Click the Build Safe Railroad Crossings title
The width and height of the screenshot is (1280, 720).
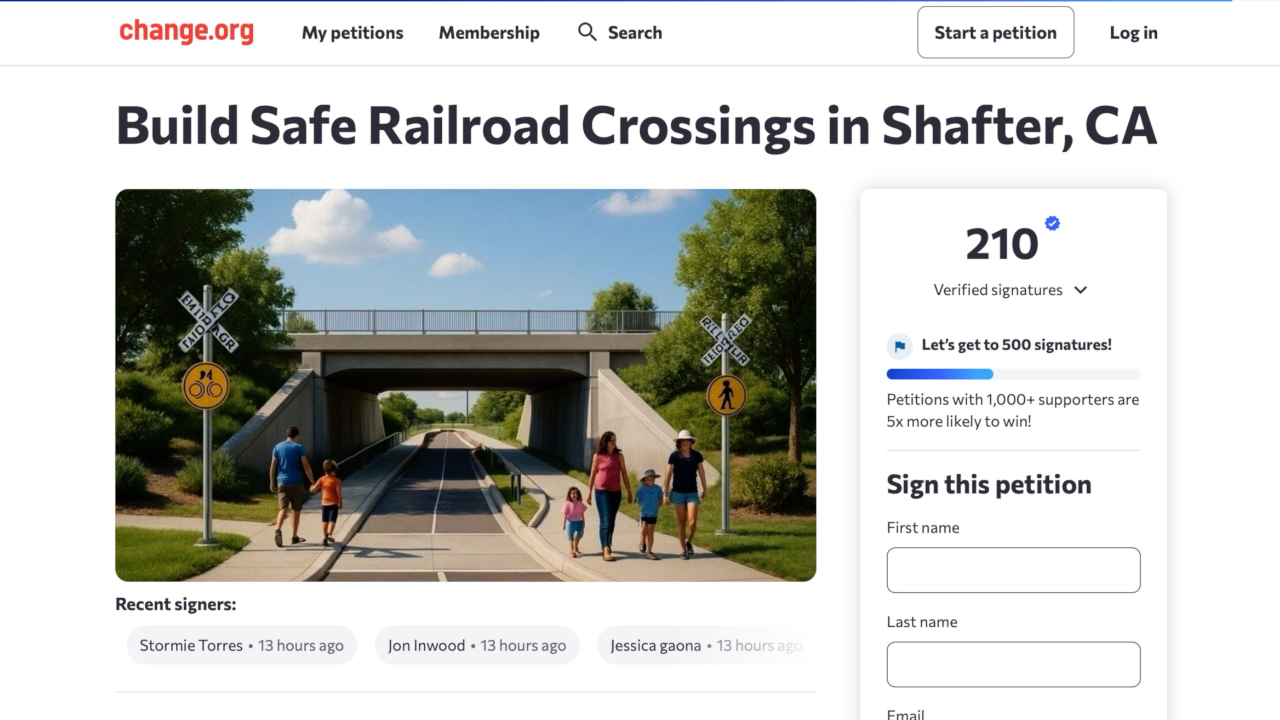coord(636,126)
